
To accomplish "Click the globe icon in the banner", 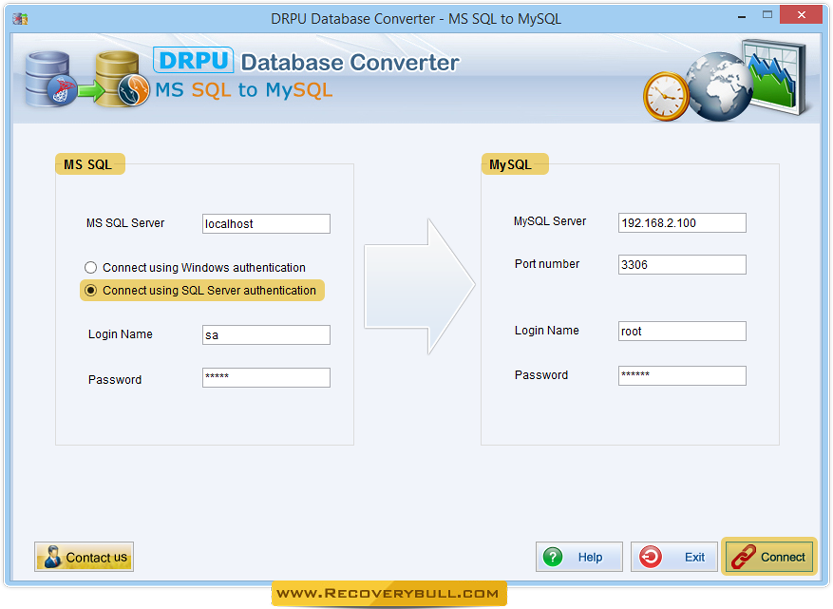I will click(718, 86).
